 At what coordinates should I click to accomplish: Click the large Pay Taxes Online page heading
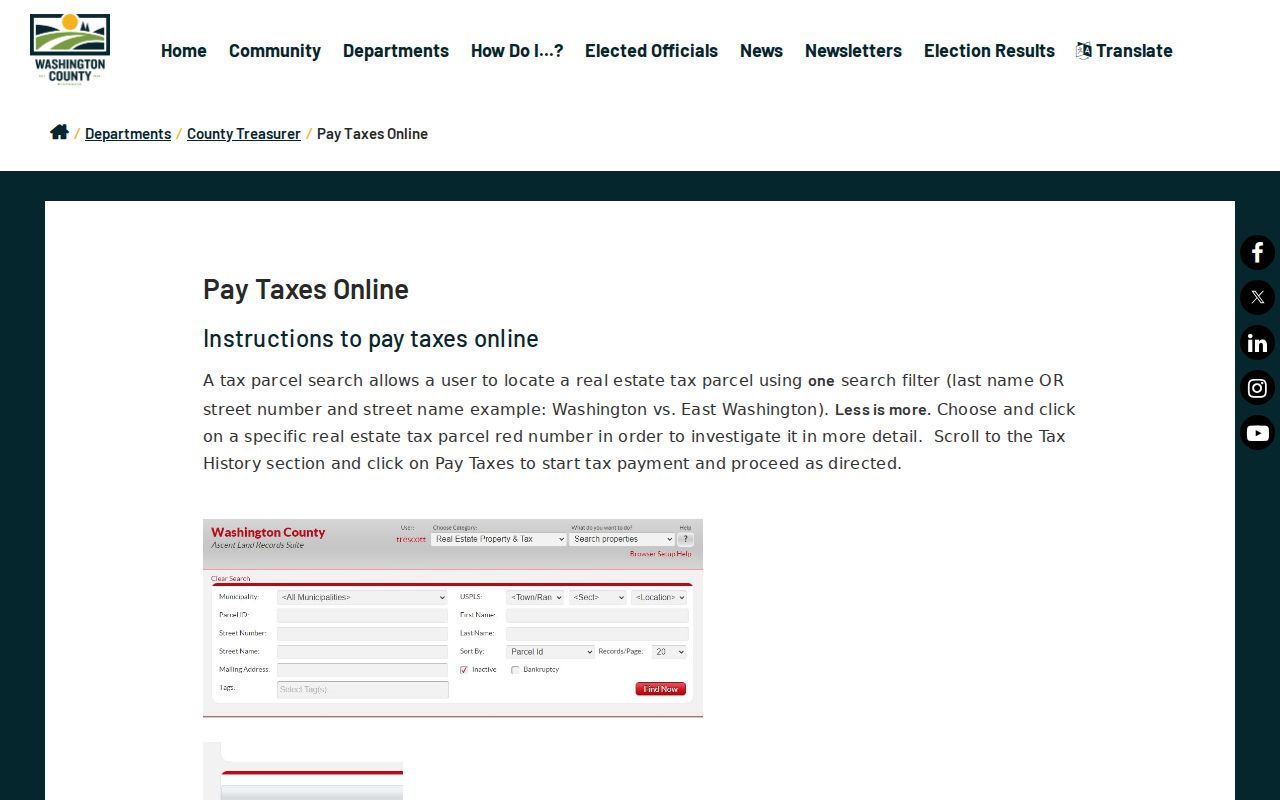306,289
